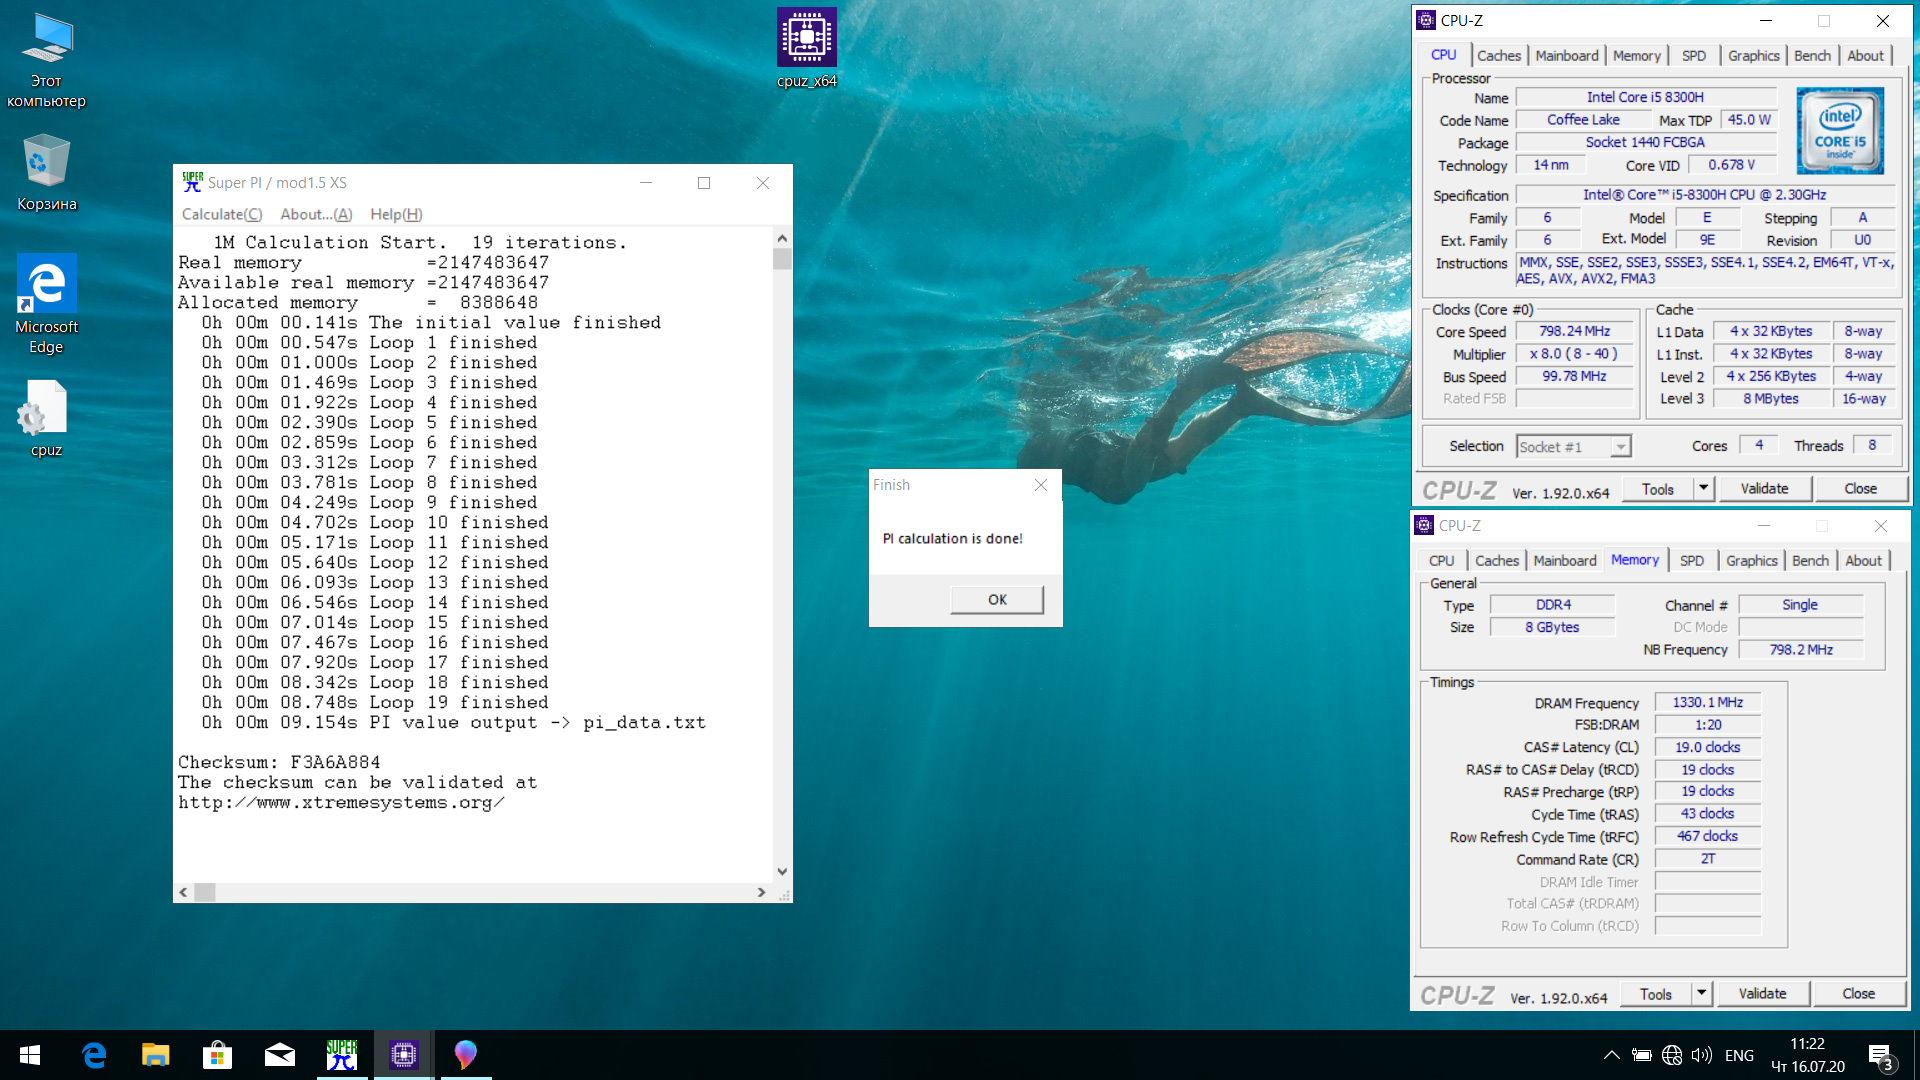Screen dimensions: 1920x1080
Task: Switch to Bench tab in top CPU-Z
Action: point(1812,56)
